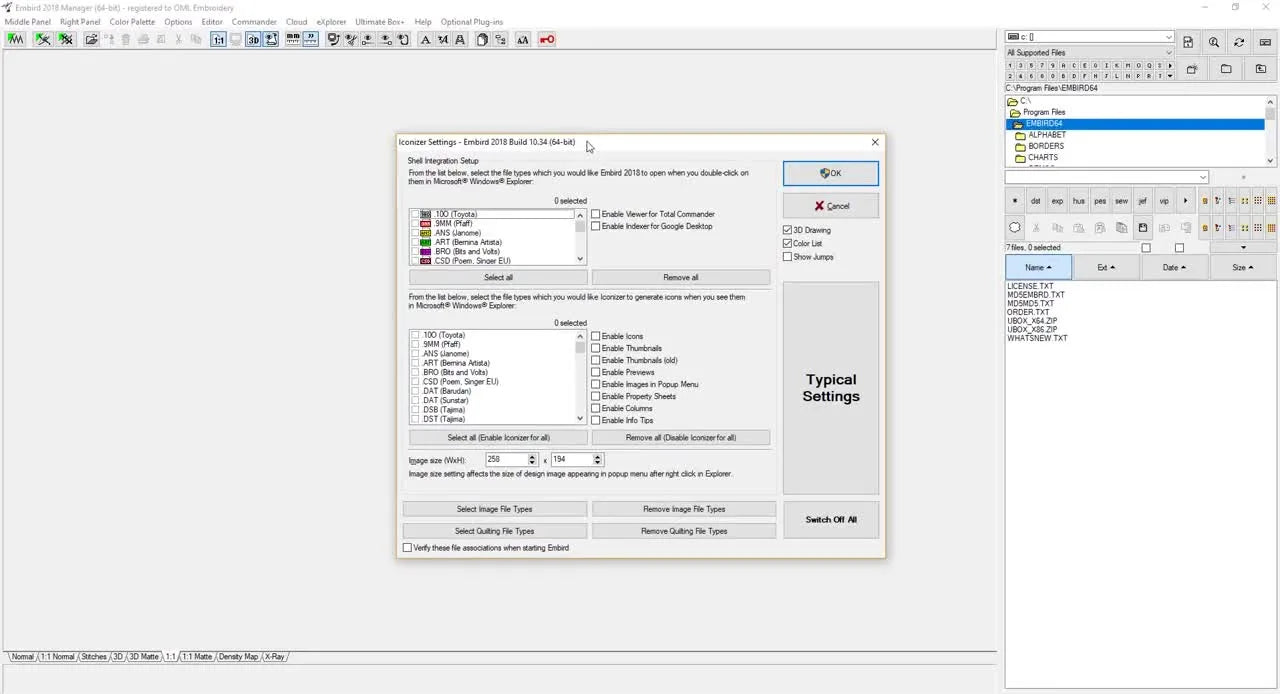Open the drive selector dropdown showing c:

[1168, 37]
